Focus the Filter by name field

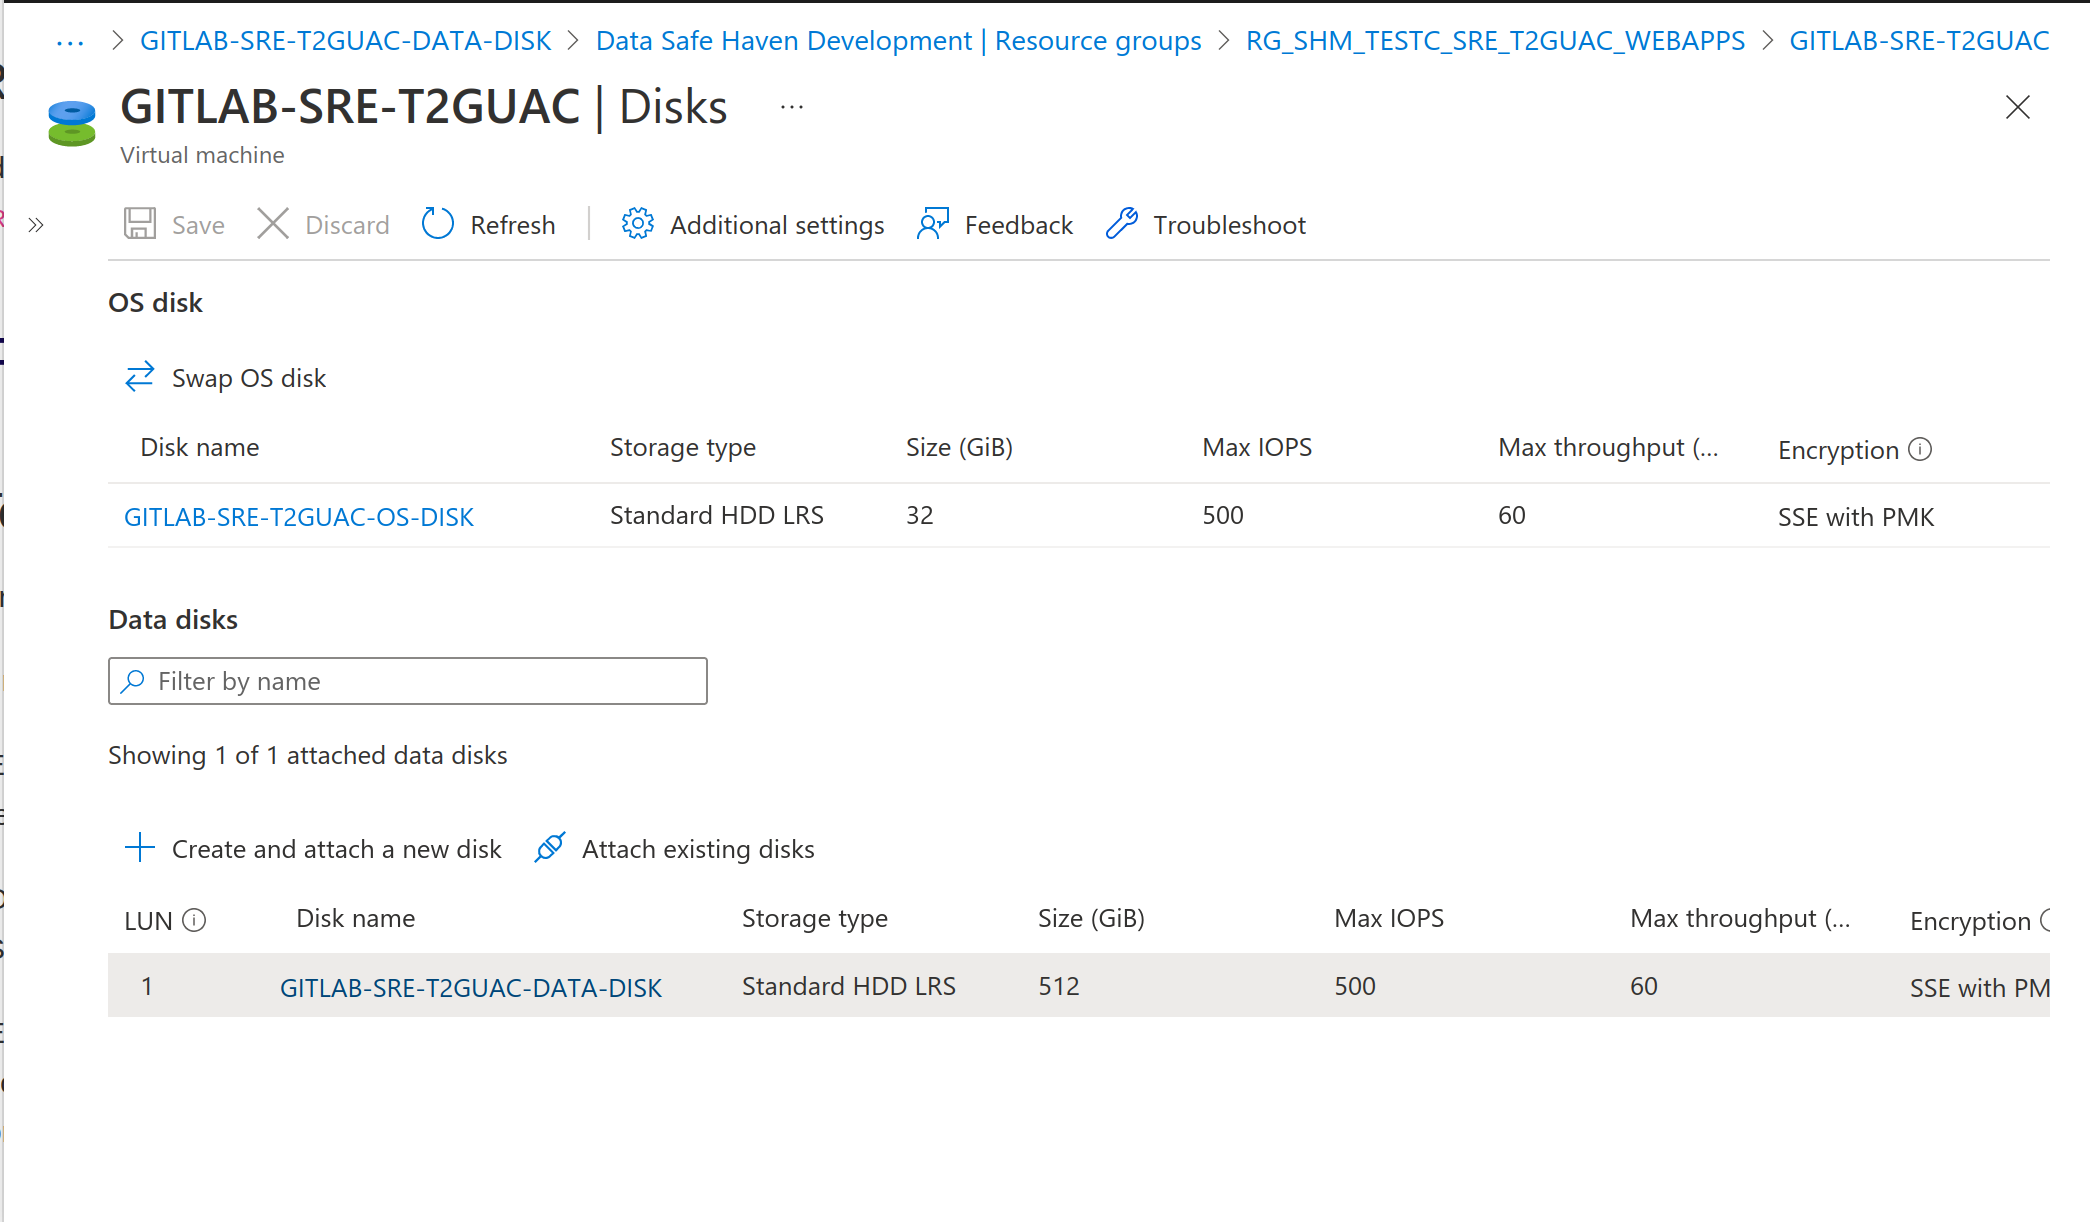point(408,681)
